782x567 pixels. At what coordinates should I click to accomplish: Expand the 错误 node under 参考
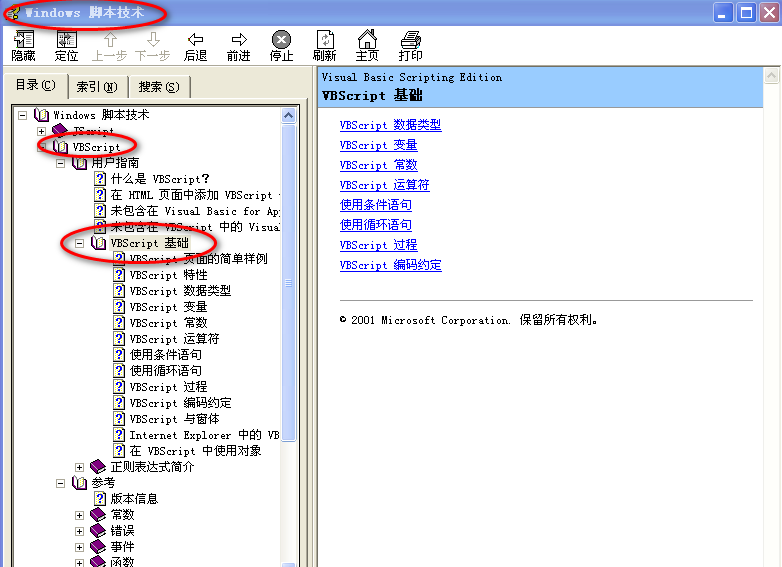click(79, 531)
